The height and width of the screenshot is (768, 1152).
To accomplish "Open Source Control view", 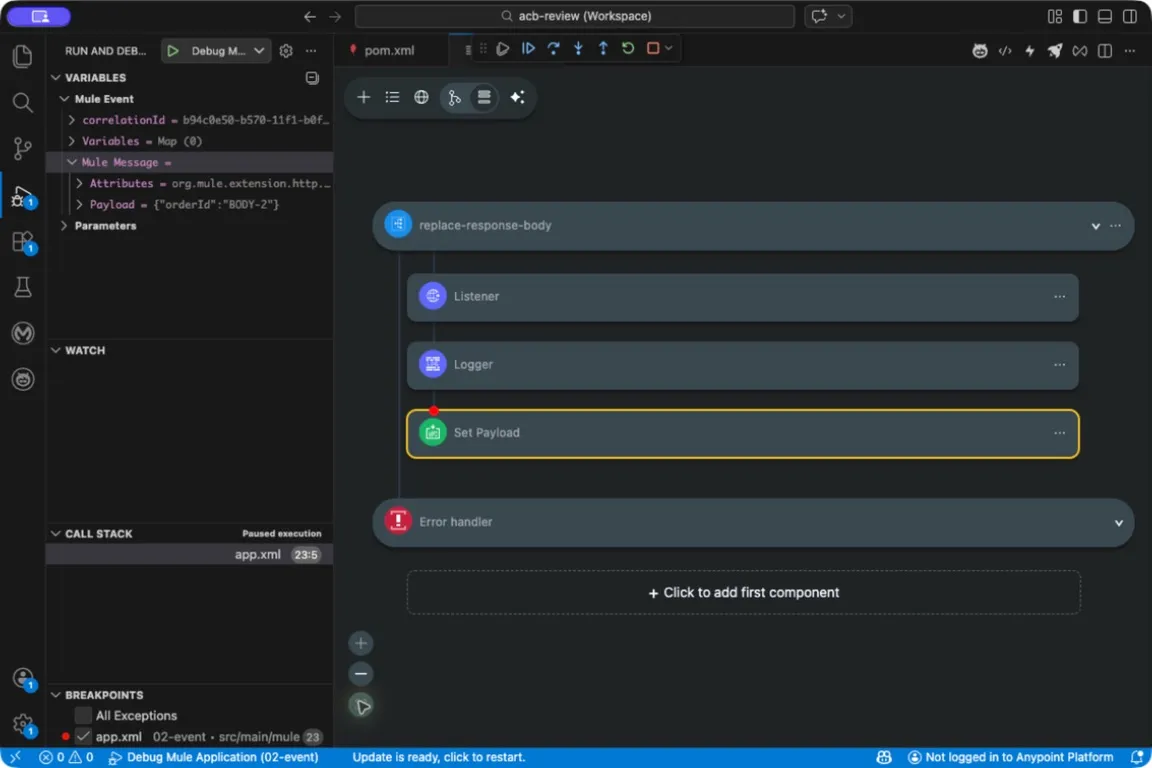I will [23, 148].
